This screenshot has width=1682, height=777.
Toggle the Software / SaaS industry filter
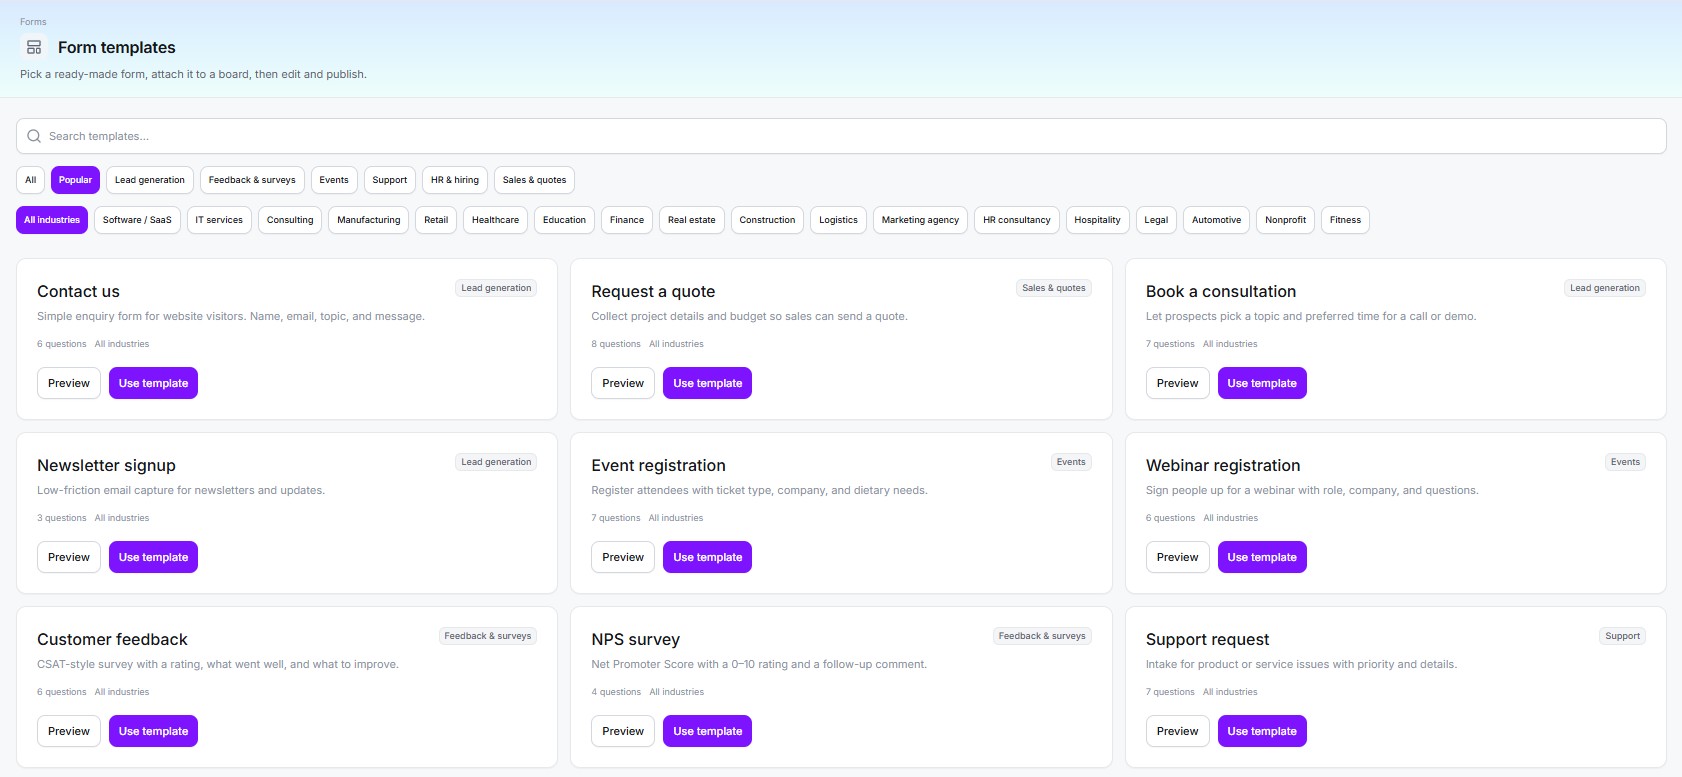pyautogui.click(x=137, y=220)
